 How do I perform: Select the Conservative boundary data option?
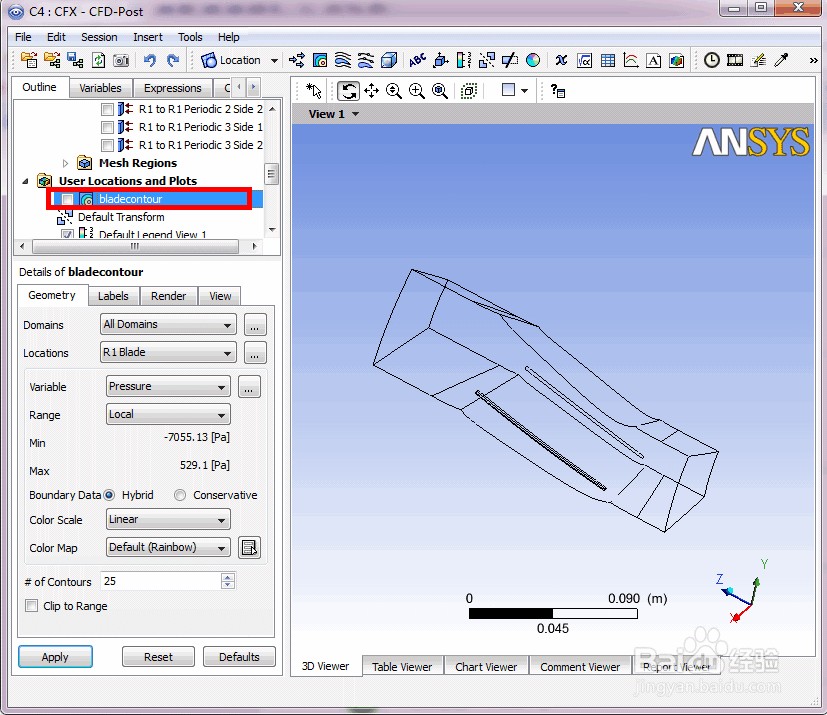click(x=180, y=495)
